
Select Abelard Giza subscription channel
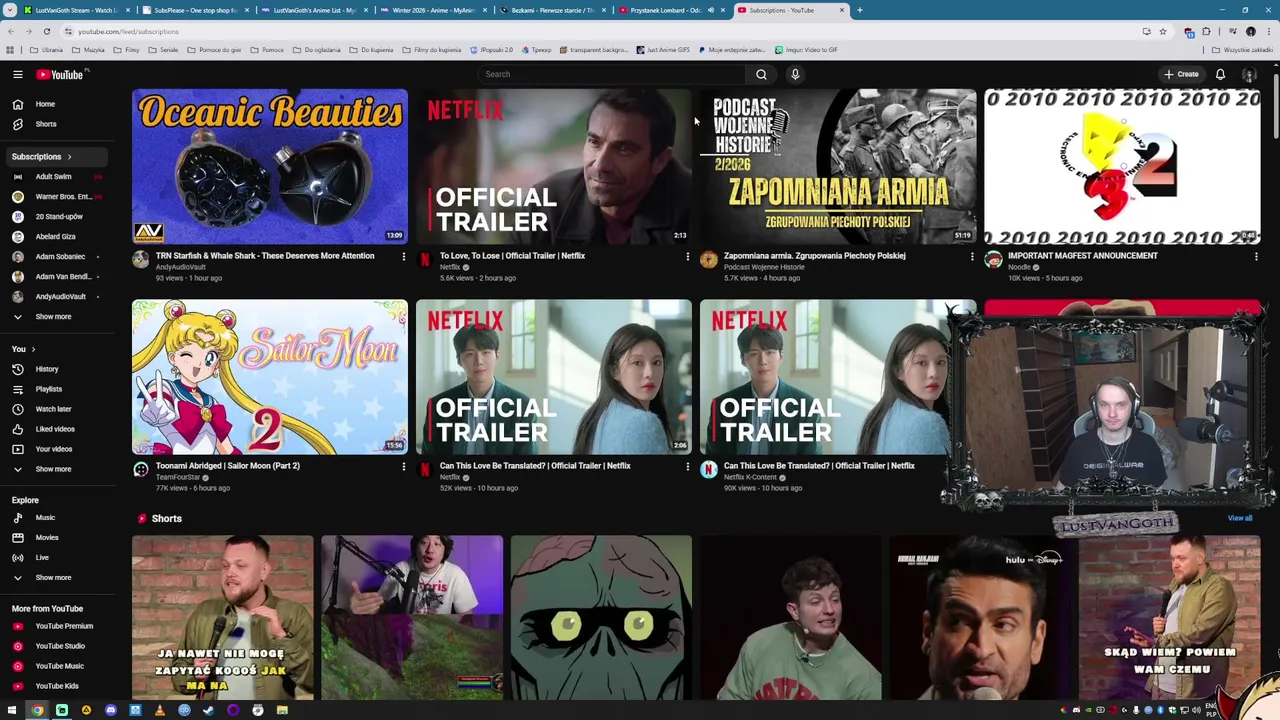[54, 236]
